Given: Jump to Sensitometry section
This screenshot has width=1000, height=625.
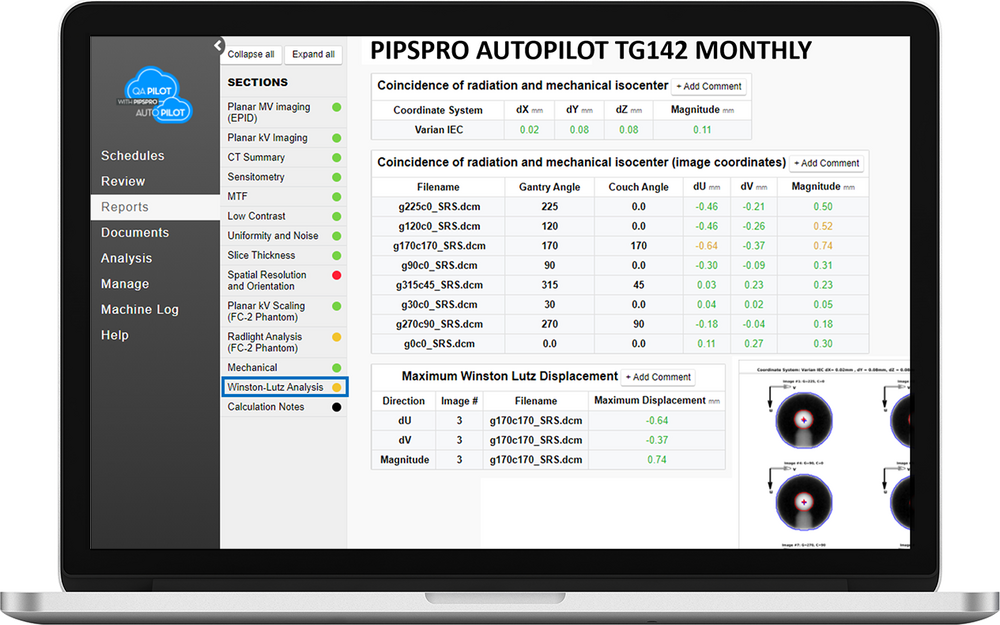Looking at the screenshot, I should [256, 177].
